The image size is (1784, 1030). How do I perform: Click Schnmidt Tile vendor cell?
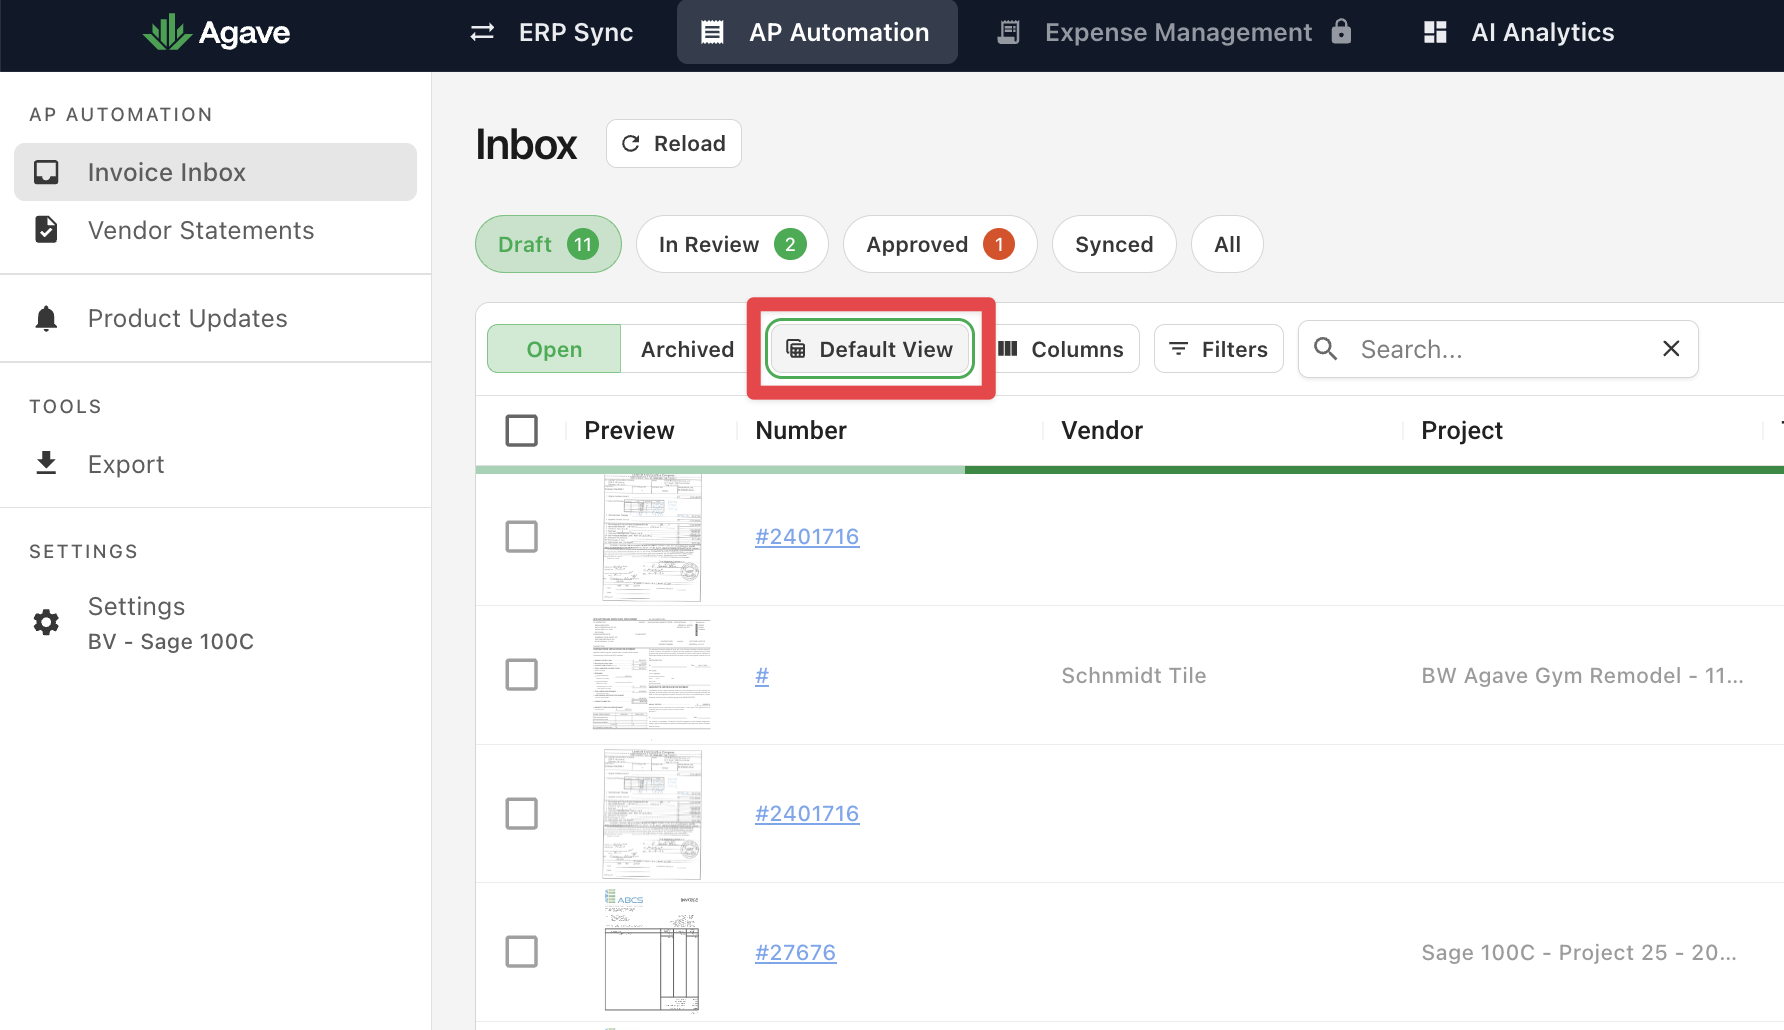pos(1134,676)
